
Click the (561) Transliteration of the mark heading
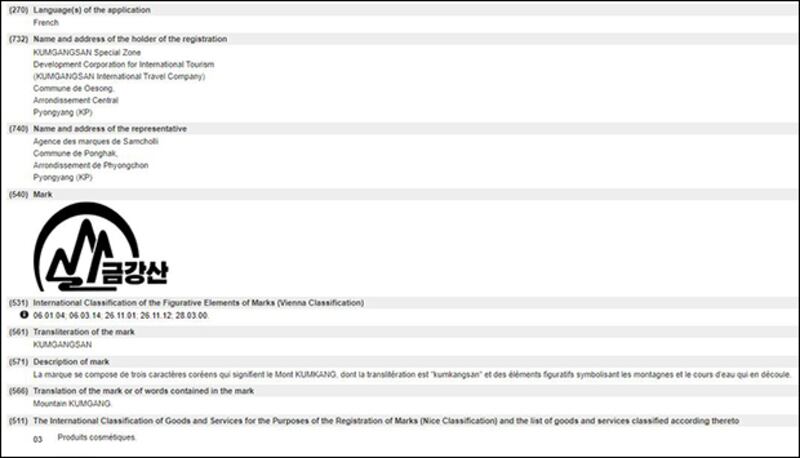point(71,332)
